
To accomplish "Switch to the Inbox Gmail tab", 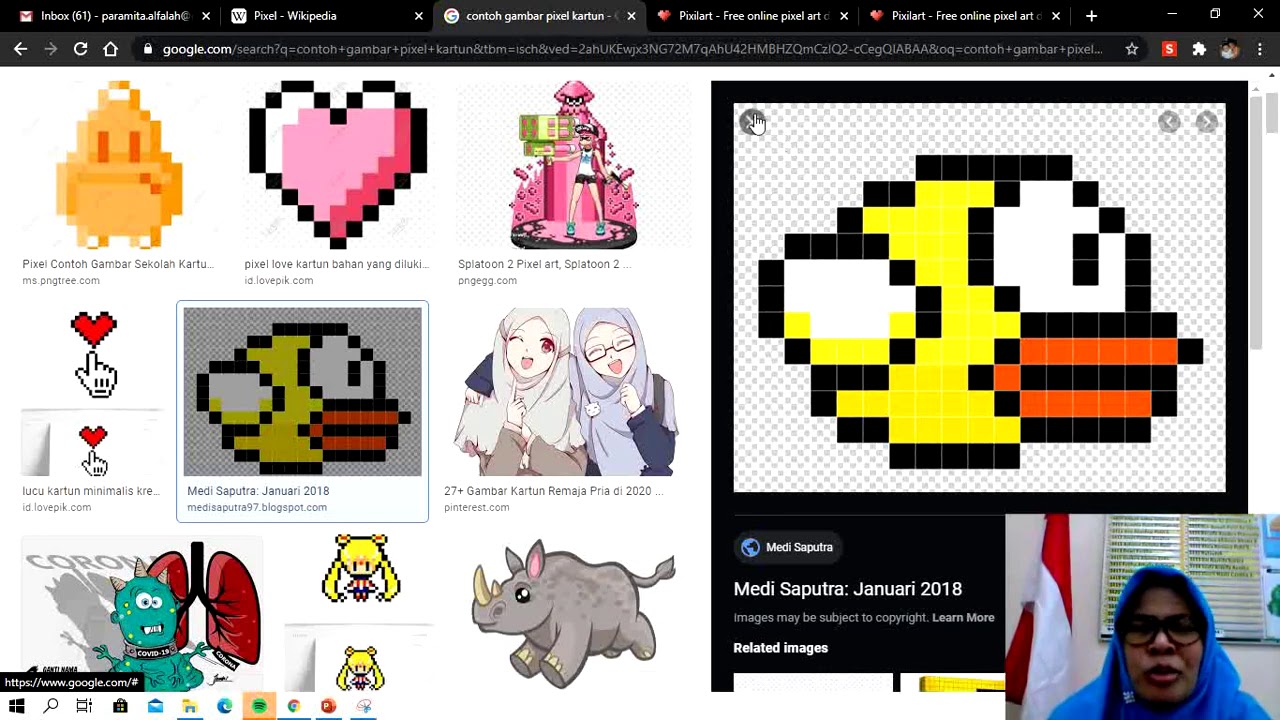I will pyautogui.click(x=106, y=16).
